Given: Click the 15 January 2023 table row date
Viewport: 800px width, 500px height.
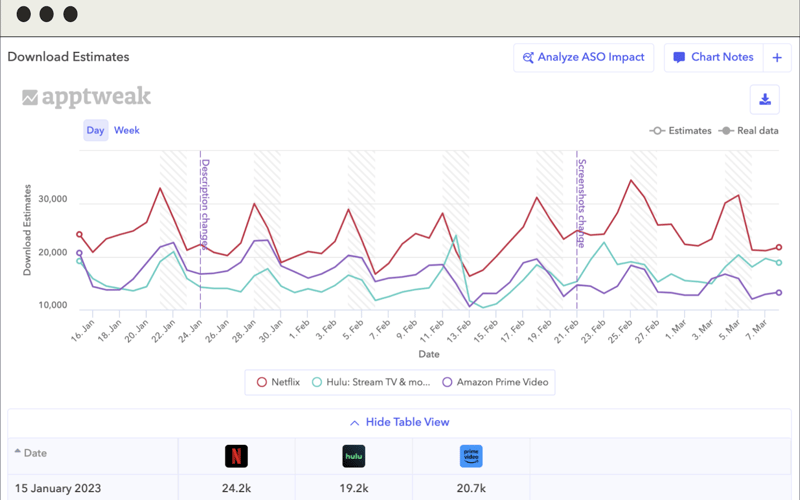Looking at the screenshot, I should [58, 488].
